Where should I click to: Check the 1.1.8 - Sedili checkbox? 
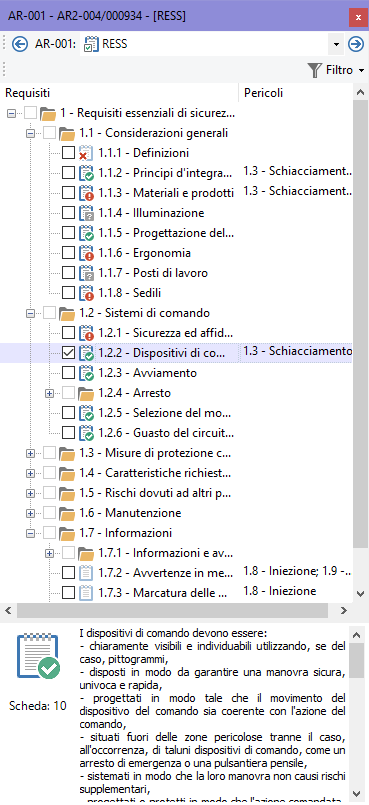(x=69, y=293)
